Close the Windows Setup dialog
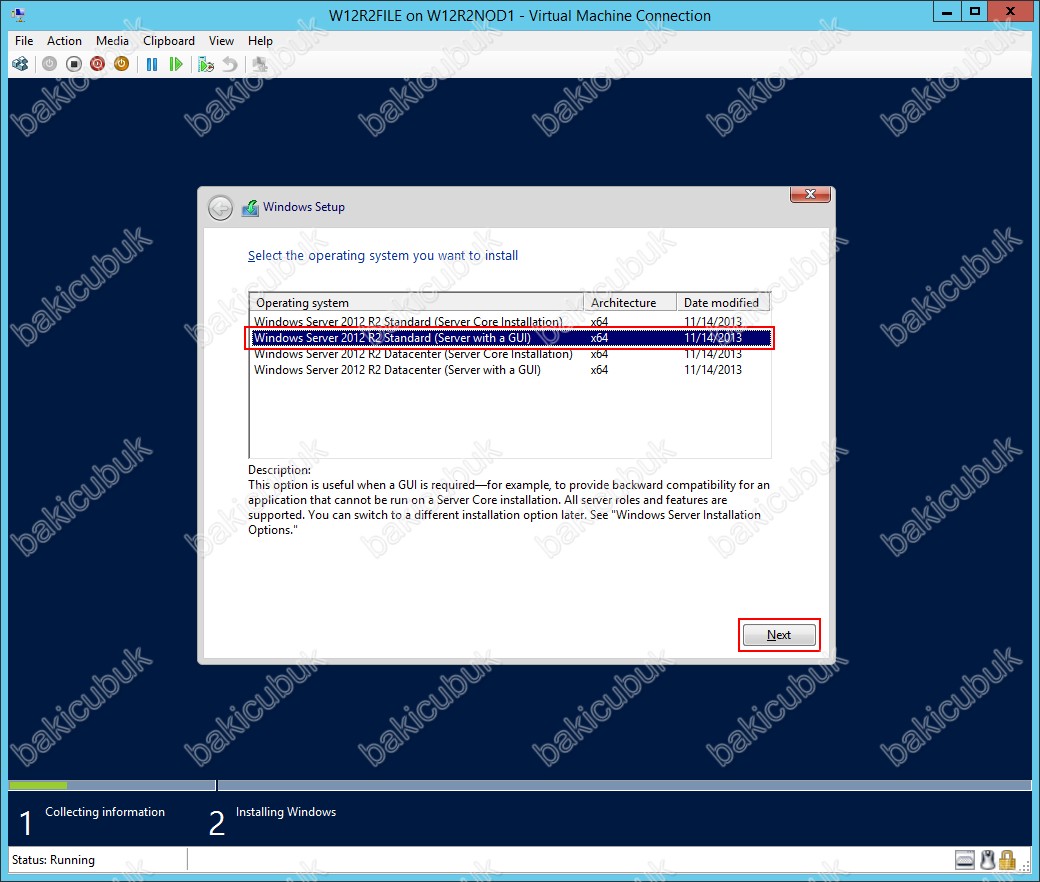Viewport: 1040px width, 882px height. click(x=810, y=194)
